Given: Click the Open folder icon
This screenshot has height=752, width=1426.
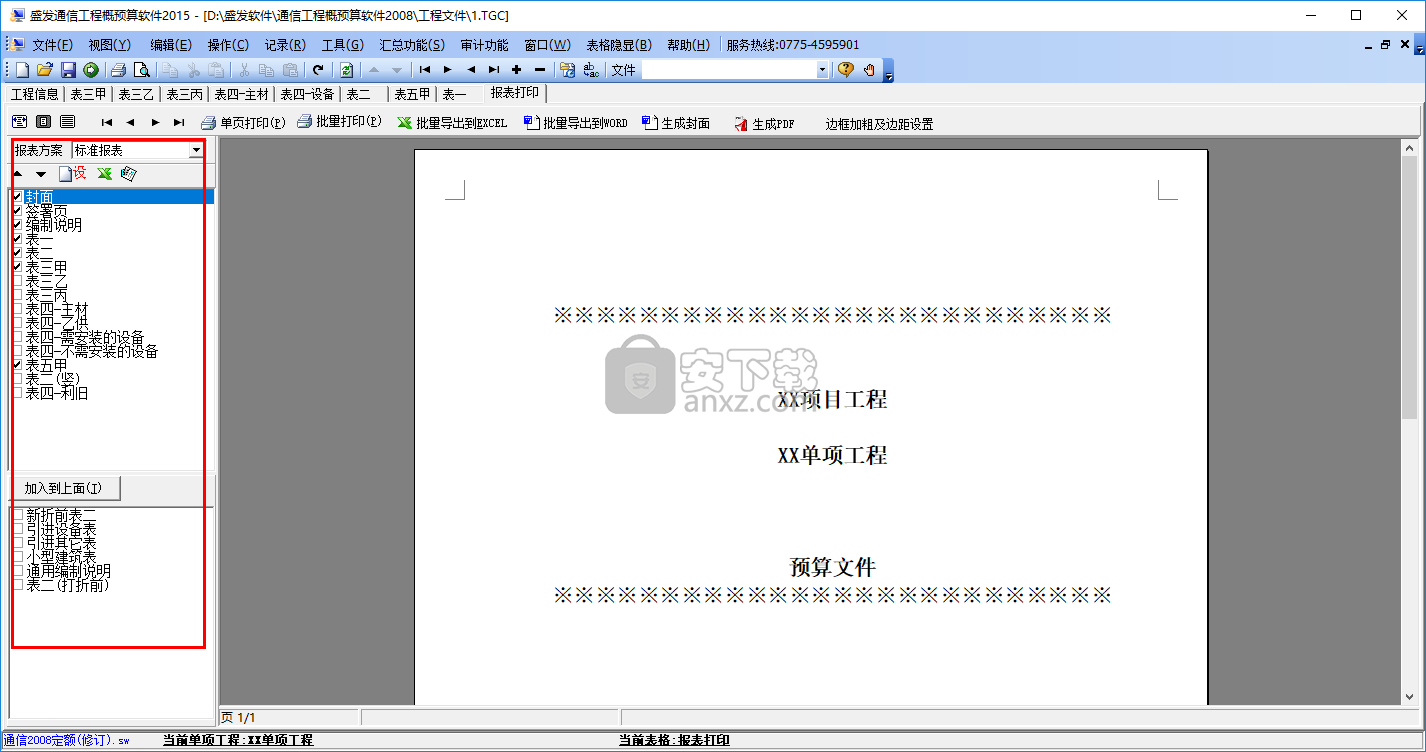Looking at the screenshot, I should tap(45, 70).
